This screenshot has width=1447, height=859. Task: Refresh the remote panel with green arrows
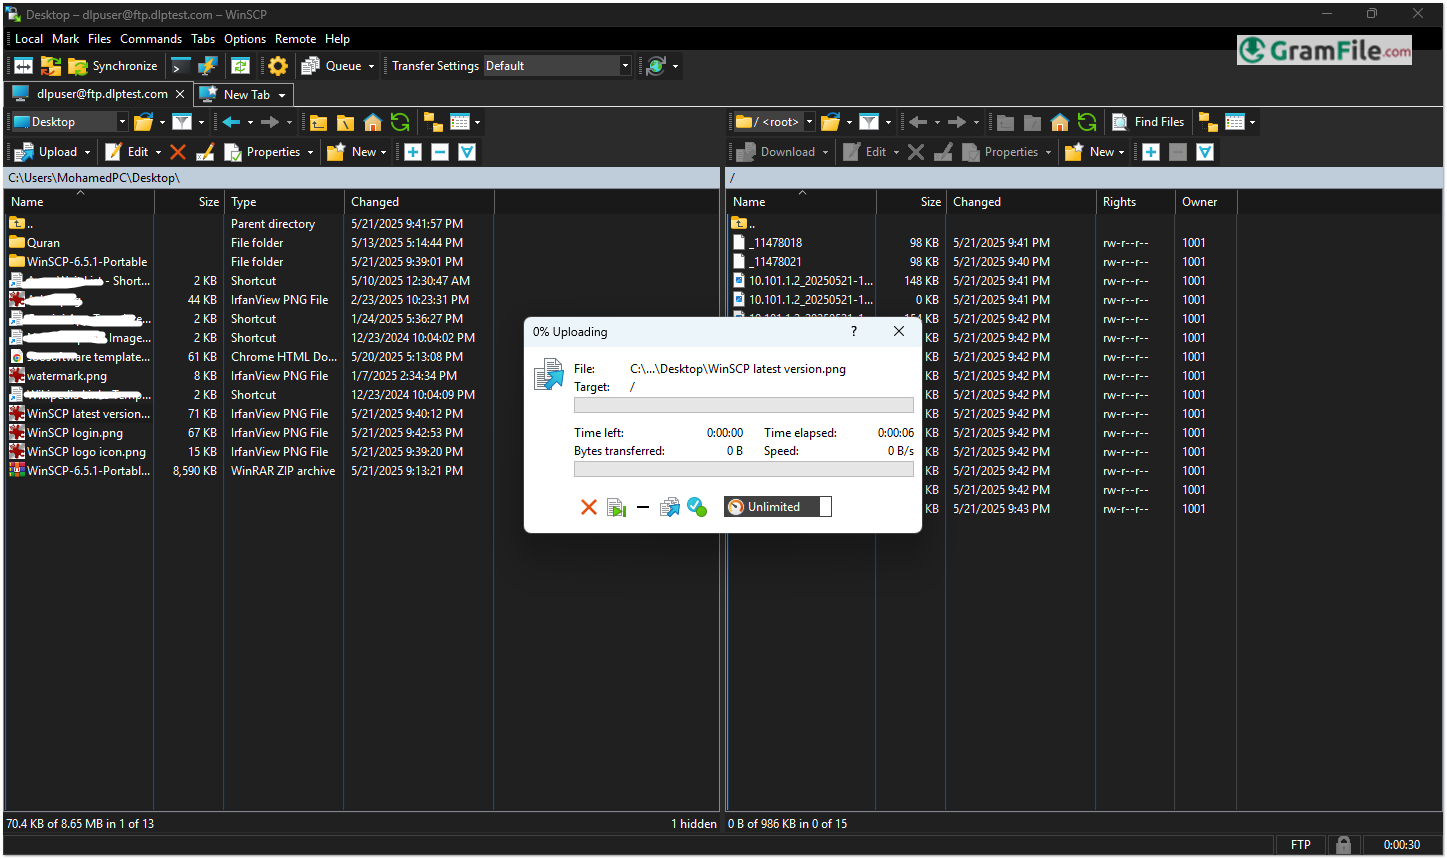(1087, 122)
